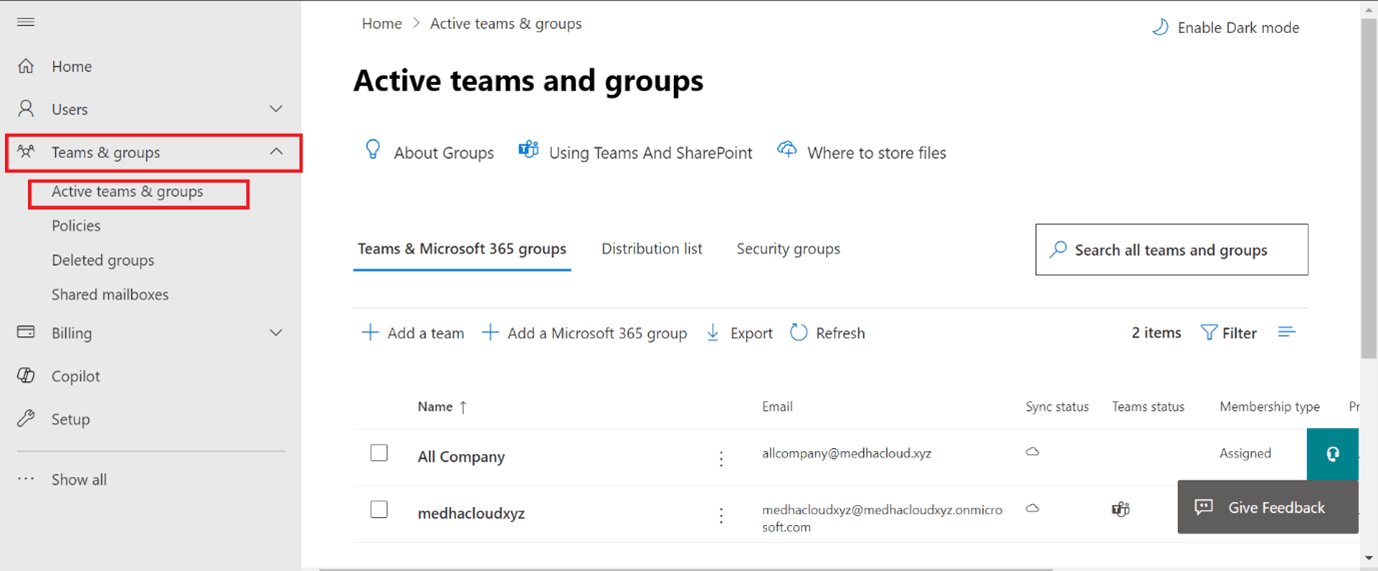
Task: Open Using Teams And SharePoint link
Action: 651,153
